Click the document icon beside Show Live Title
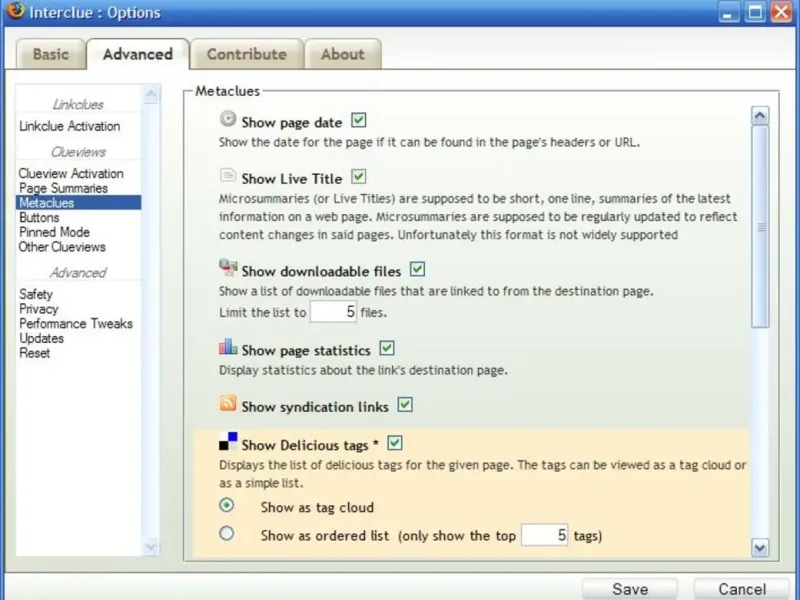This screenshot has width=800, height=600. pos(228,176)
